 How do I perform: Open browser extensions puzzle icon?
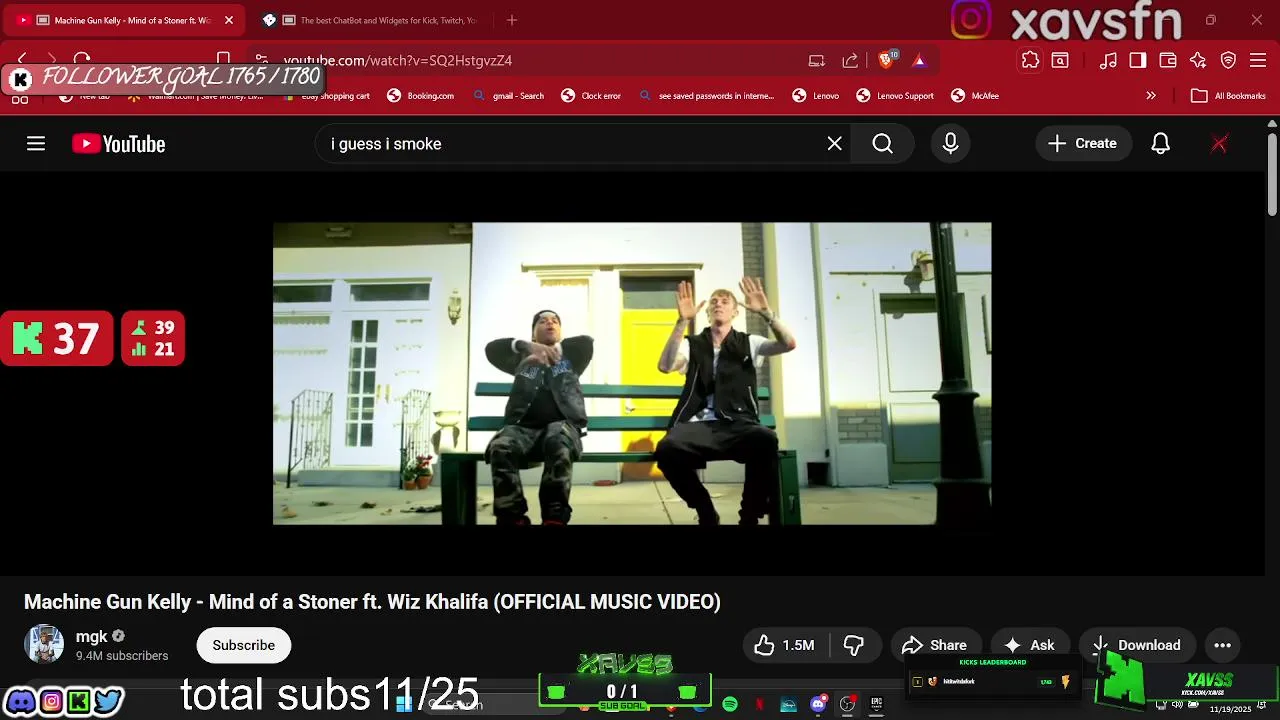[1030, 60]
